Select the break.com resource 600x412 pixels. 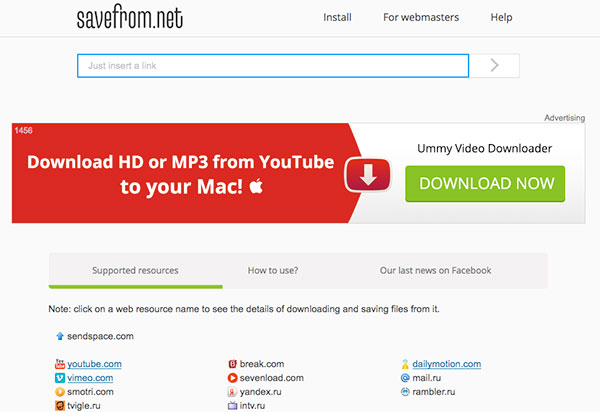click(x=262, y=364)
